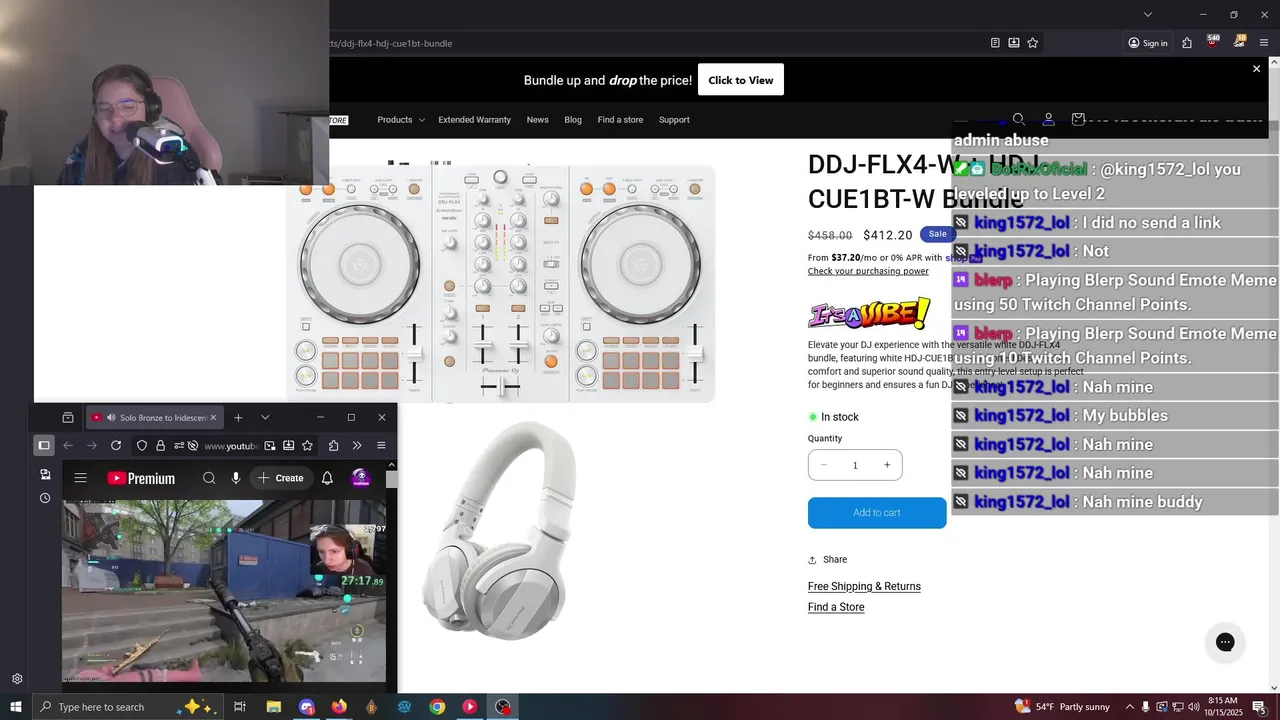This screenshot has width=1280, height=720.
Task: Bookmark the DJ store page with the star
Action: (1033, 43)
